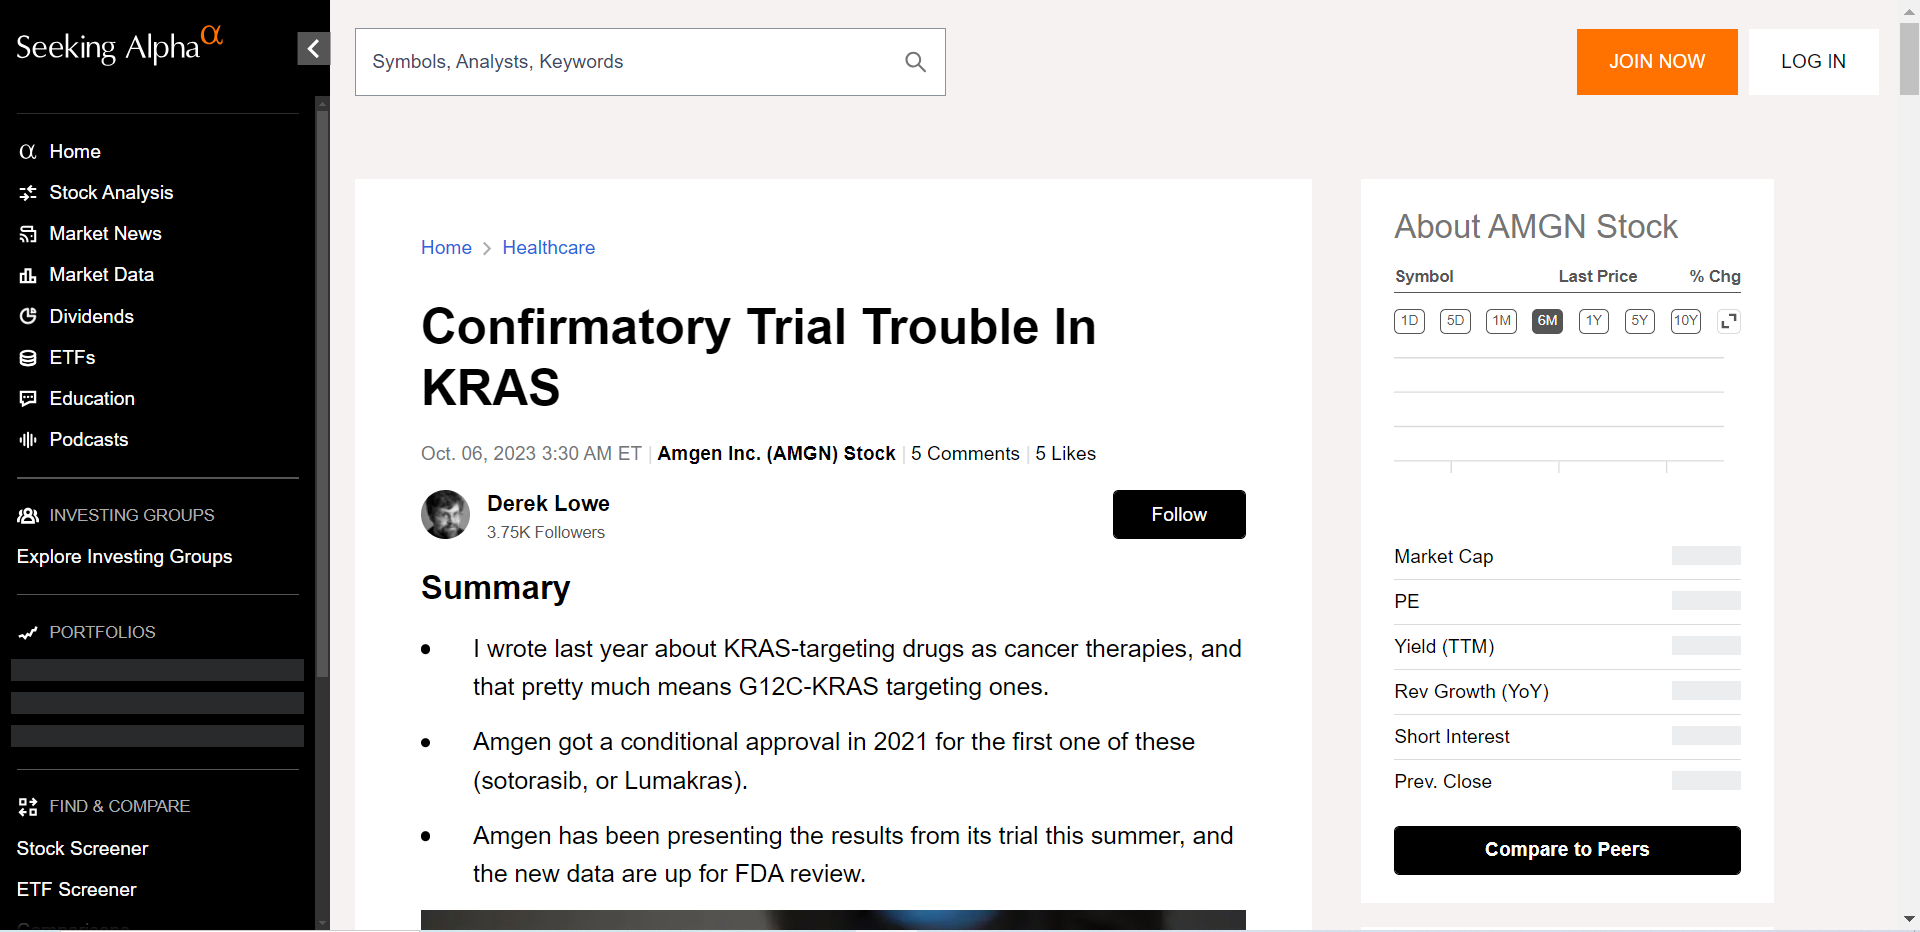Select the 1D chart range
The image size is (1920, 932).
click(x=1409, y=321)
